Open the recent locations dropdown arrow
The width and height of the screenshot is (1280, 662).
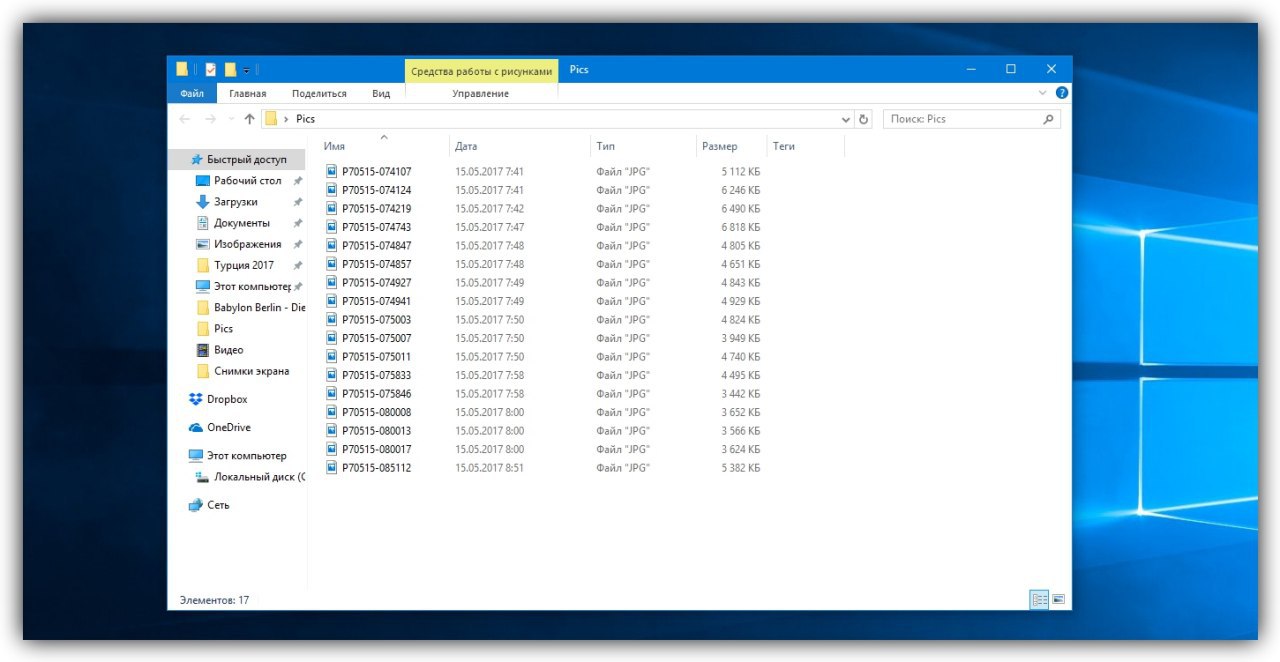[x=231, y=119]
